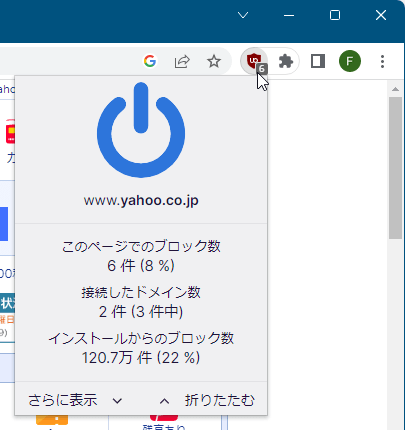Image resolution: width=405 pixels, height=430 pixels.
Task: Expand more options with さらに表示
Action: tap(75, 400)
